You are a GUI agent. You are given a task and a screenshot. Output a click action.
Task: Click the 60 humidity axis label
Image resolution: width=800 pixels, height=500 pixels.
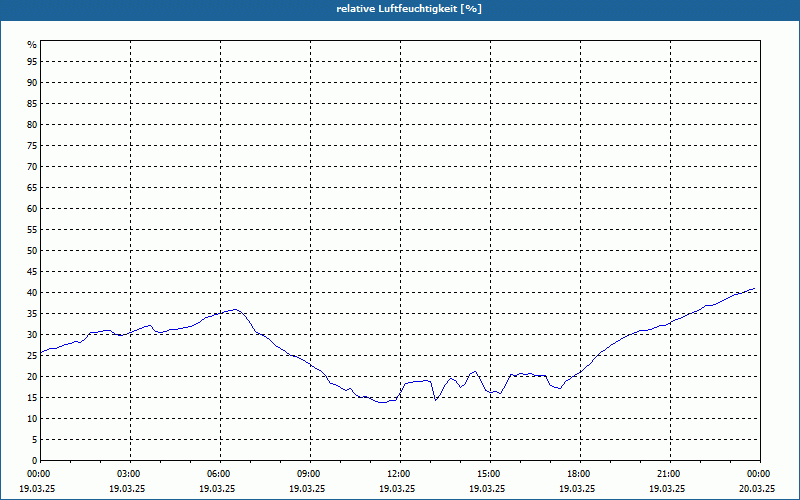point(32,208)
